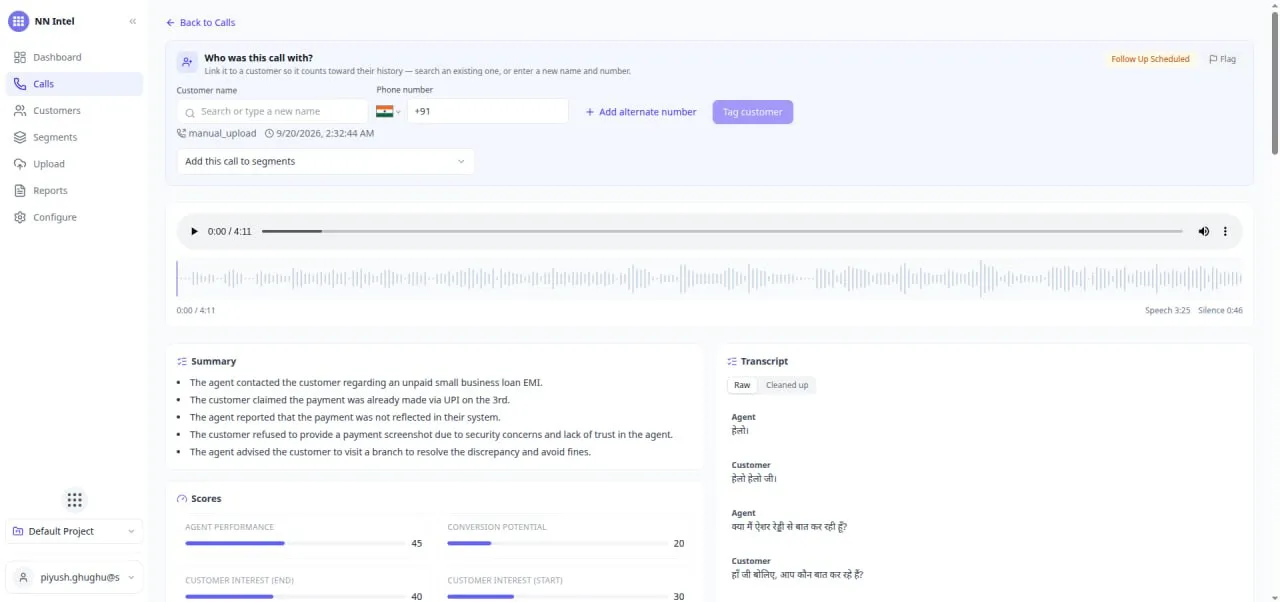Open Dashboard in the sidebar
This screenshot has width=1280, height=602.
(x=74, y=57)
